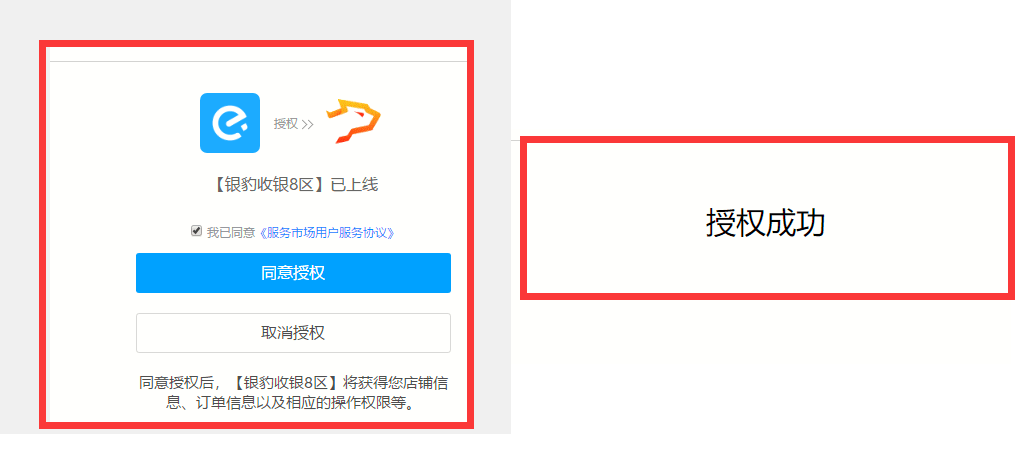The width and height of the screenshot is (1022, 456).
Task: Click the divider line atop the authorization dialog
Action: (x=258, y=62)
